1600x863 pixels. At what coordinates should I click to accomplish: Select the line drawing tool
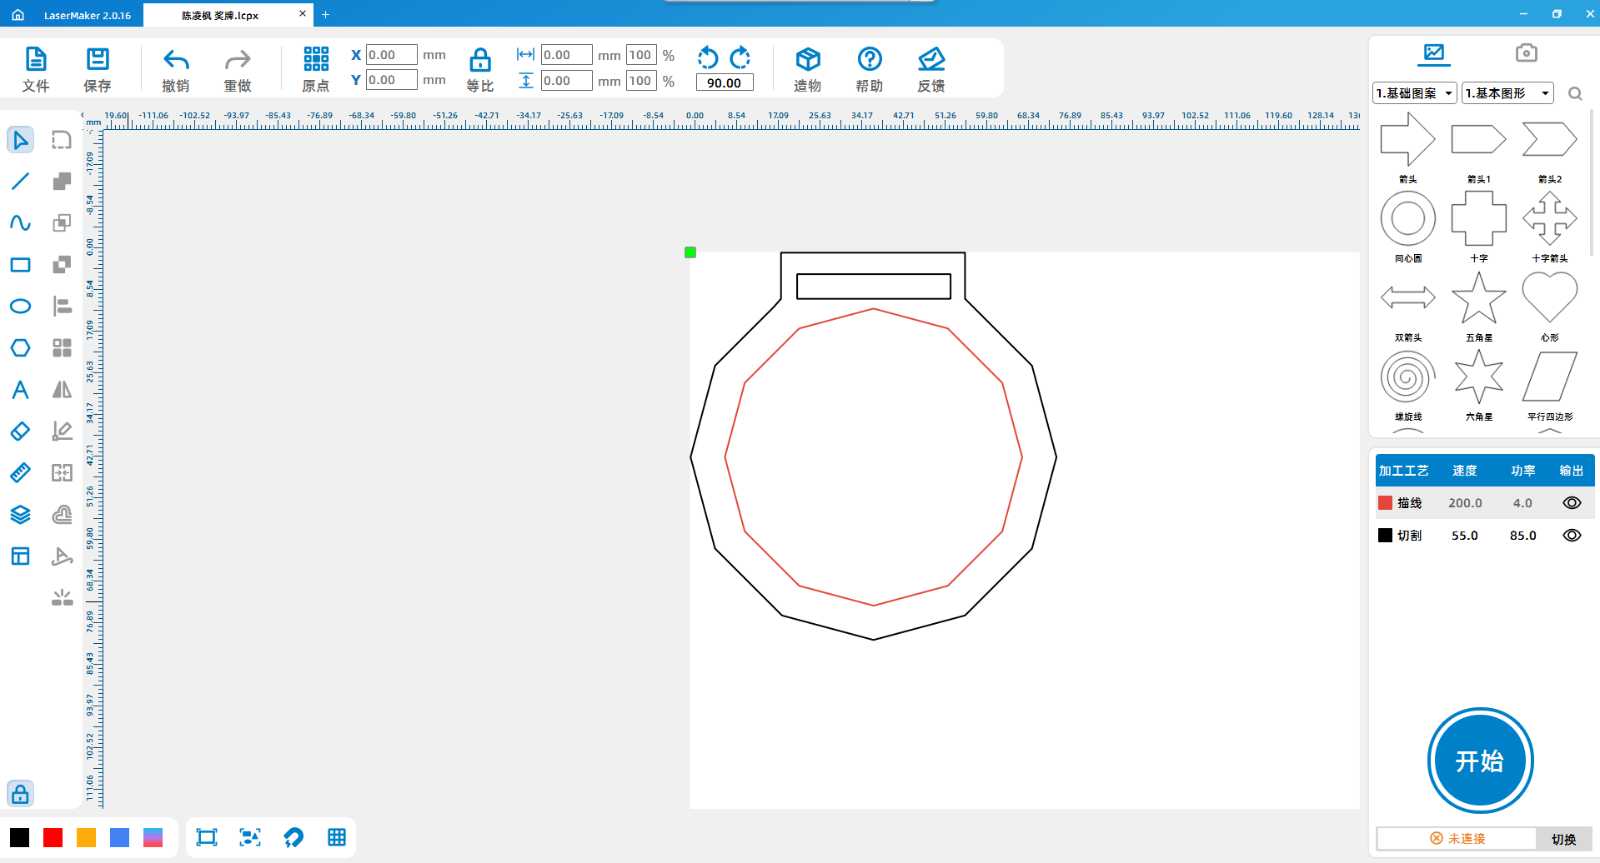20,181
